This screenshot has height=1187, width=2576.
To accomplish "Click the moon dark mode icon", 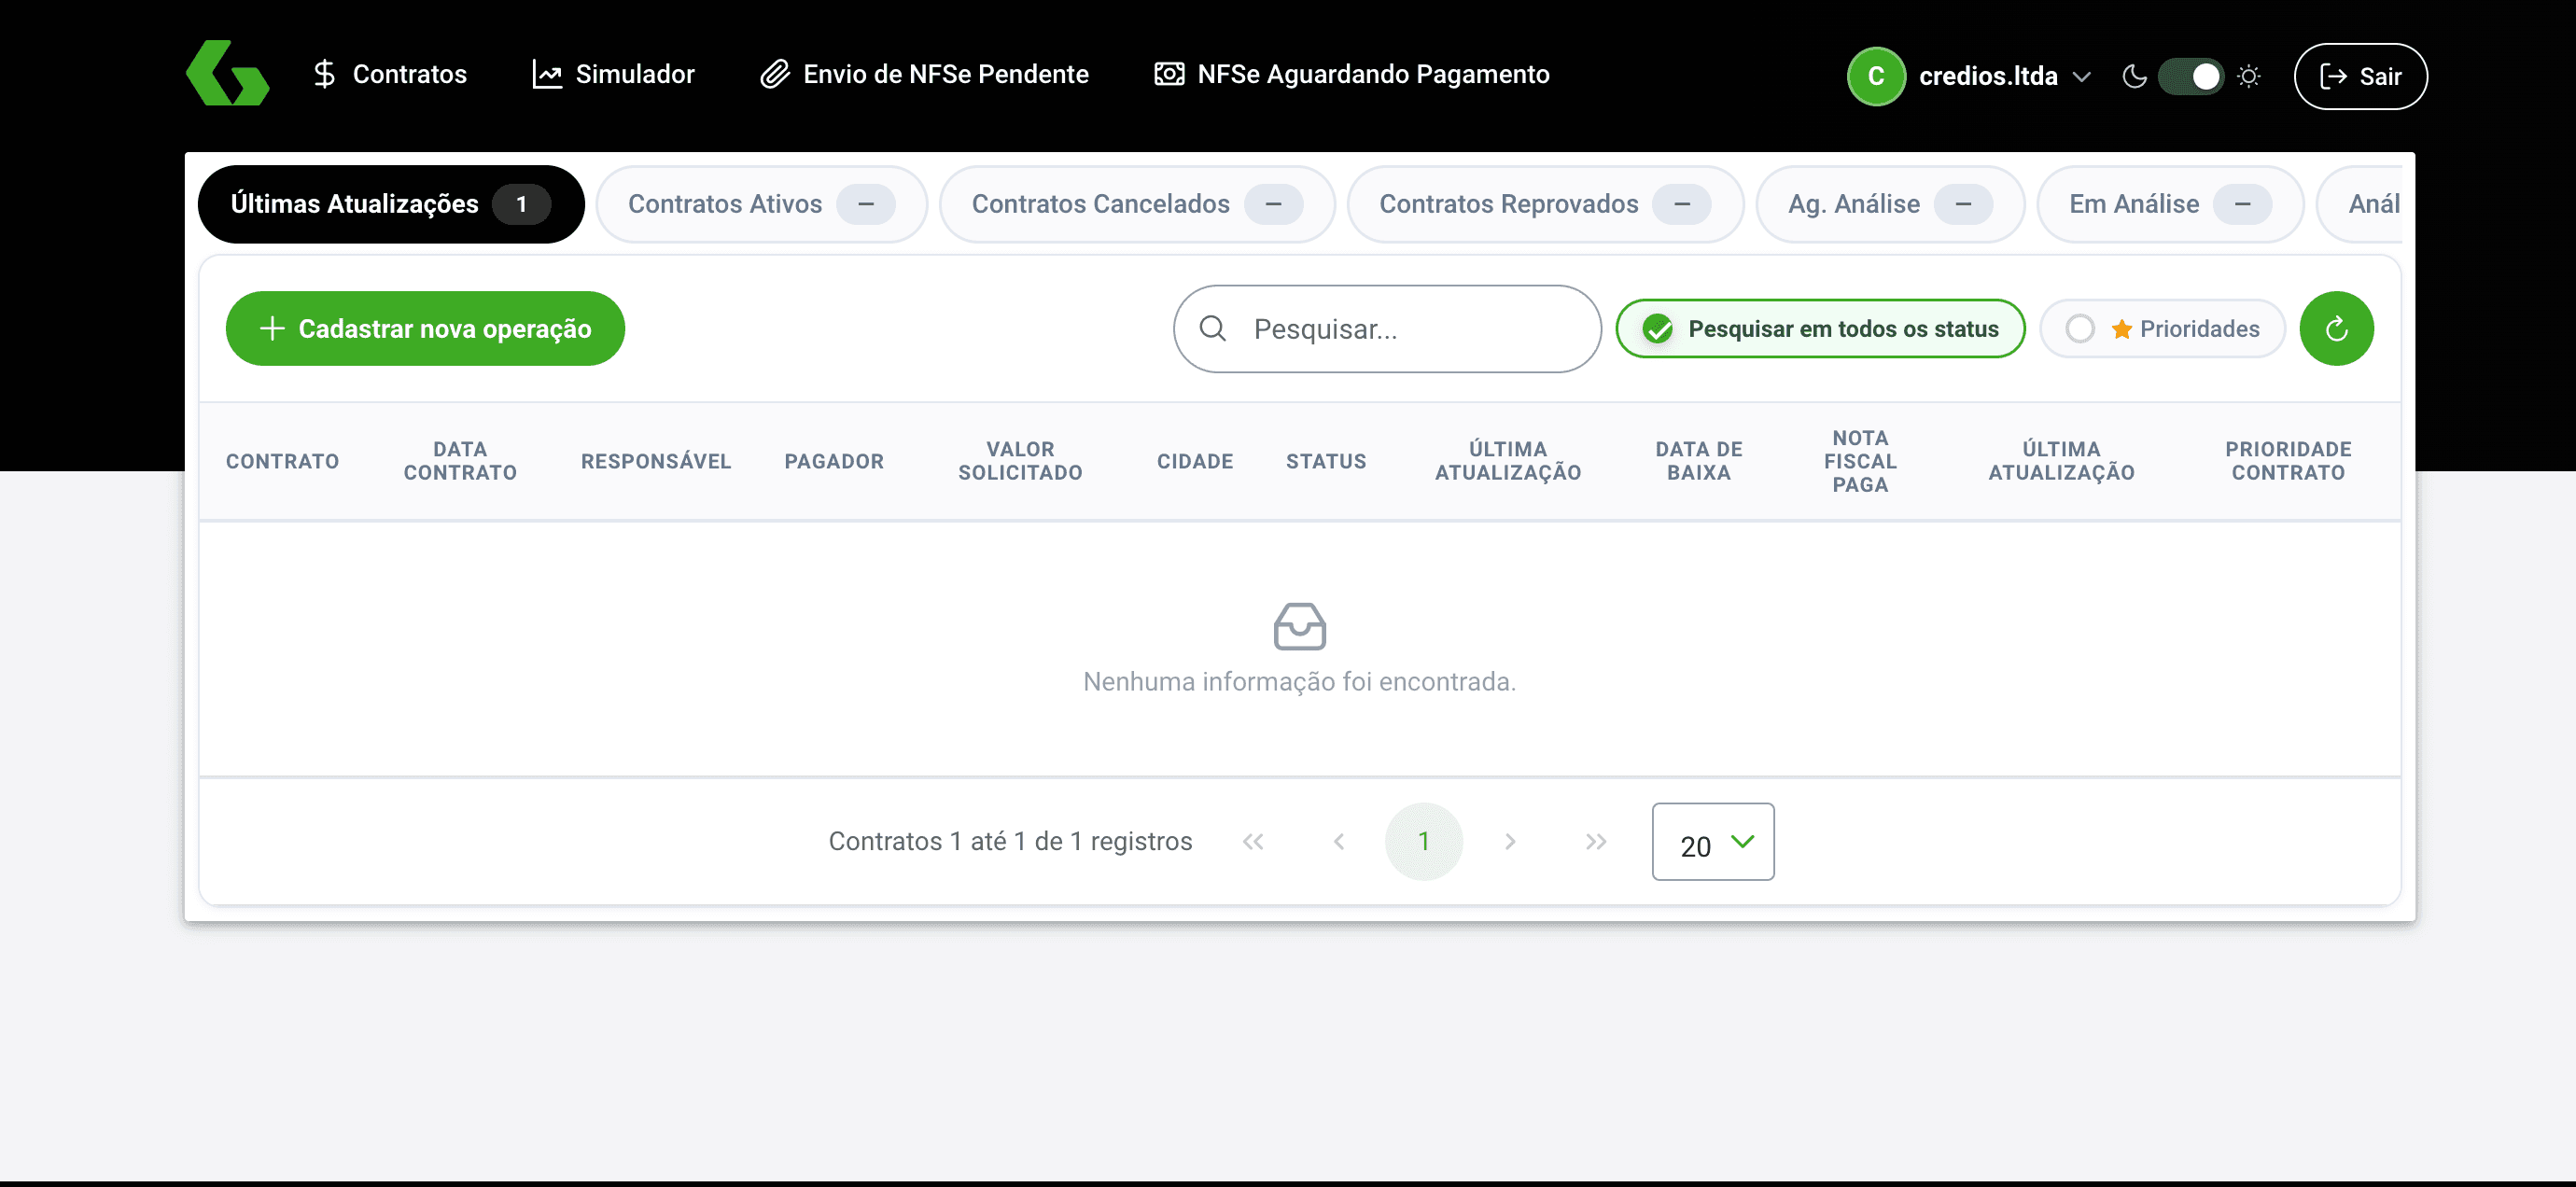I will pos(2134,76).
